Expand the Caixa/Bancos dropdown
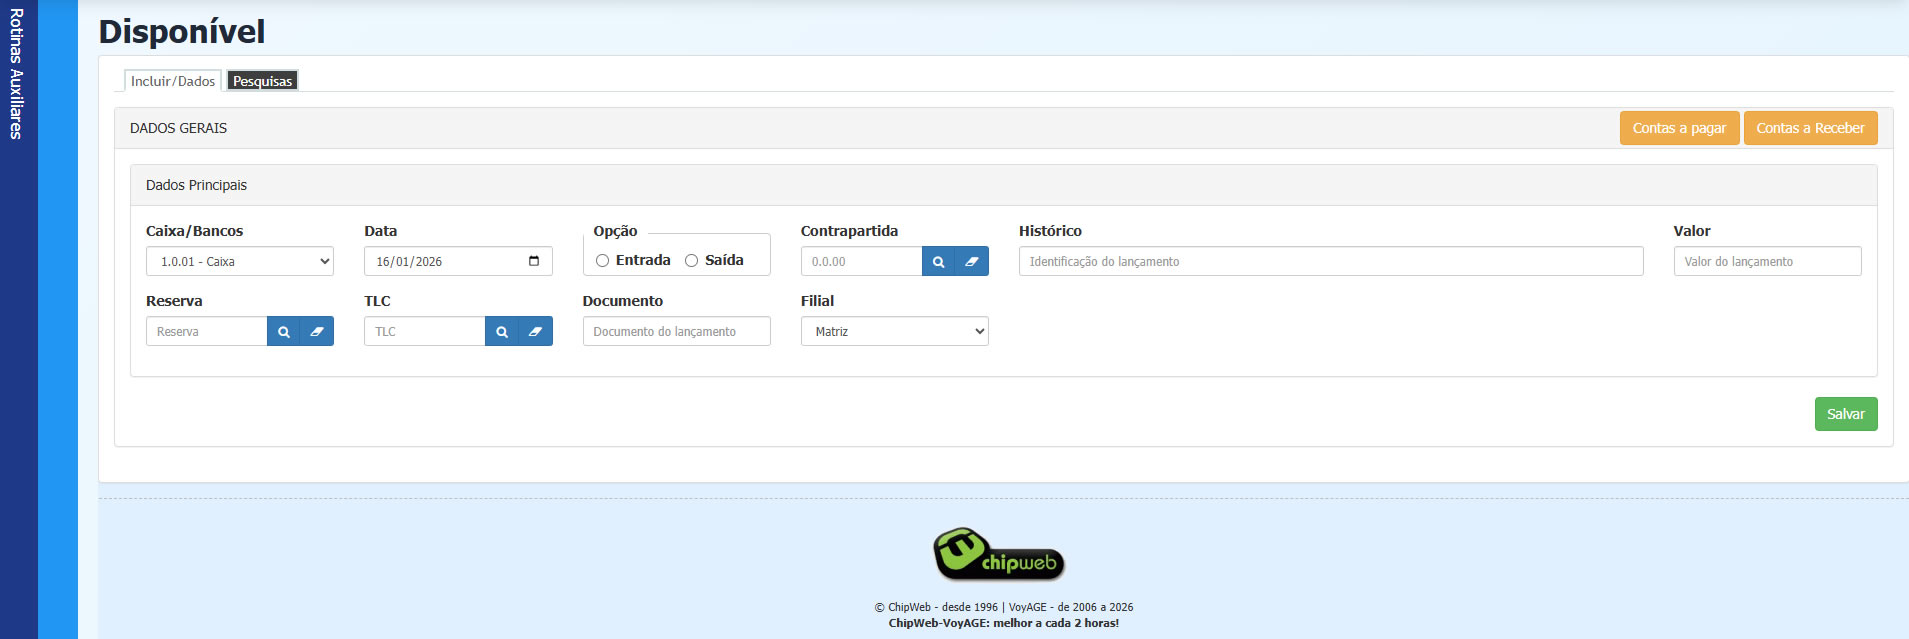This screenshot has height=639, width=1909. 240,262
